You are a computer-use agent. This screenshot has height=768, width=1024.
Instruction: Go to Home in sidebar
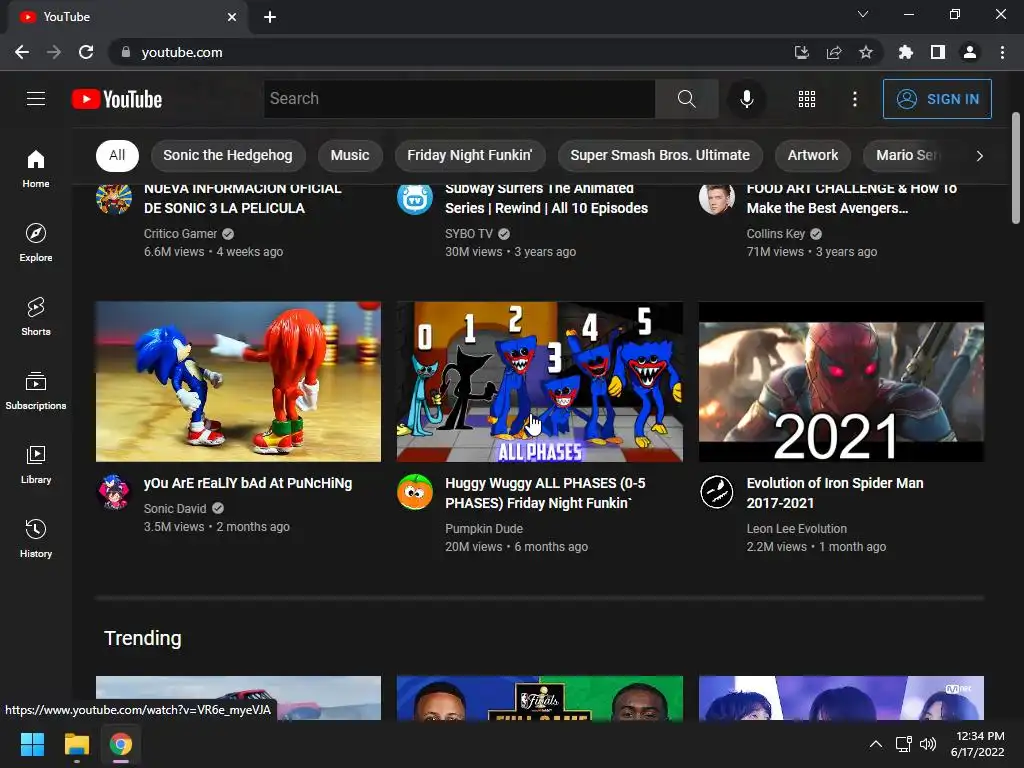point(36,168)
